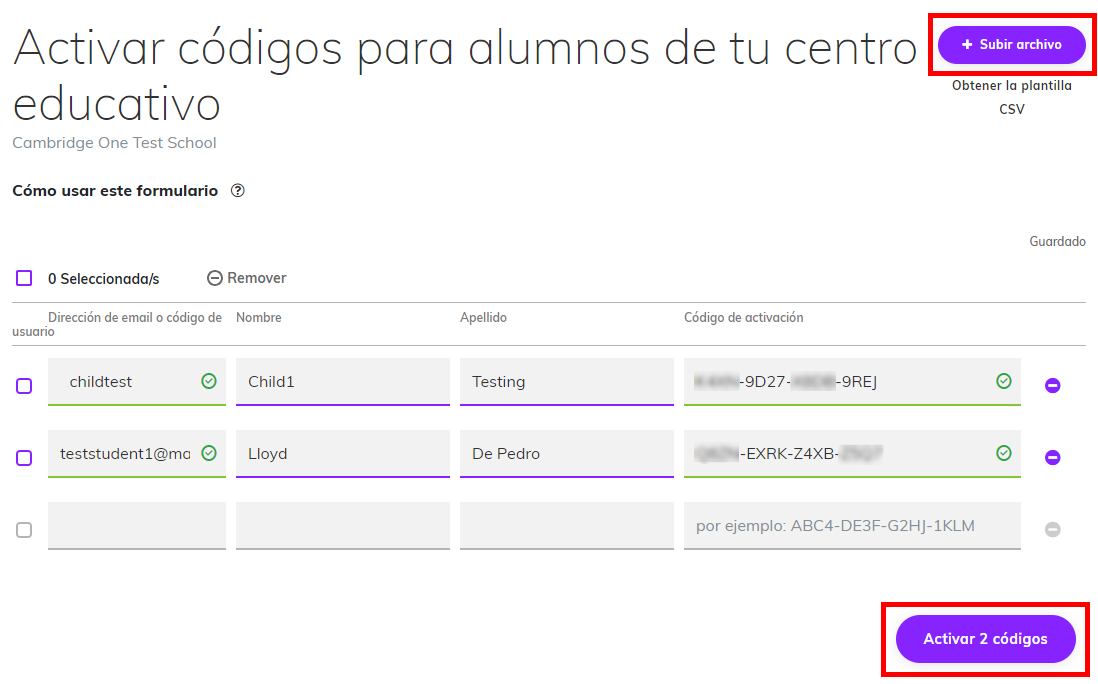Click the activation code field ending in 9REJ
The height and width of the screenshot is (684, 1098).
(852, 382)
